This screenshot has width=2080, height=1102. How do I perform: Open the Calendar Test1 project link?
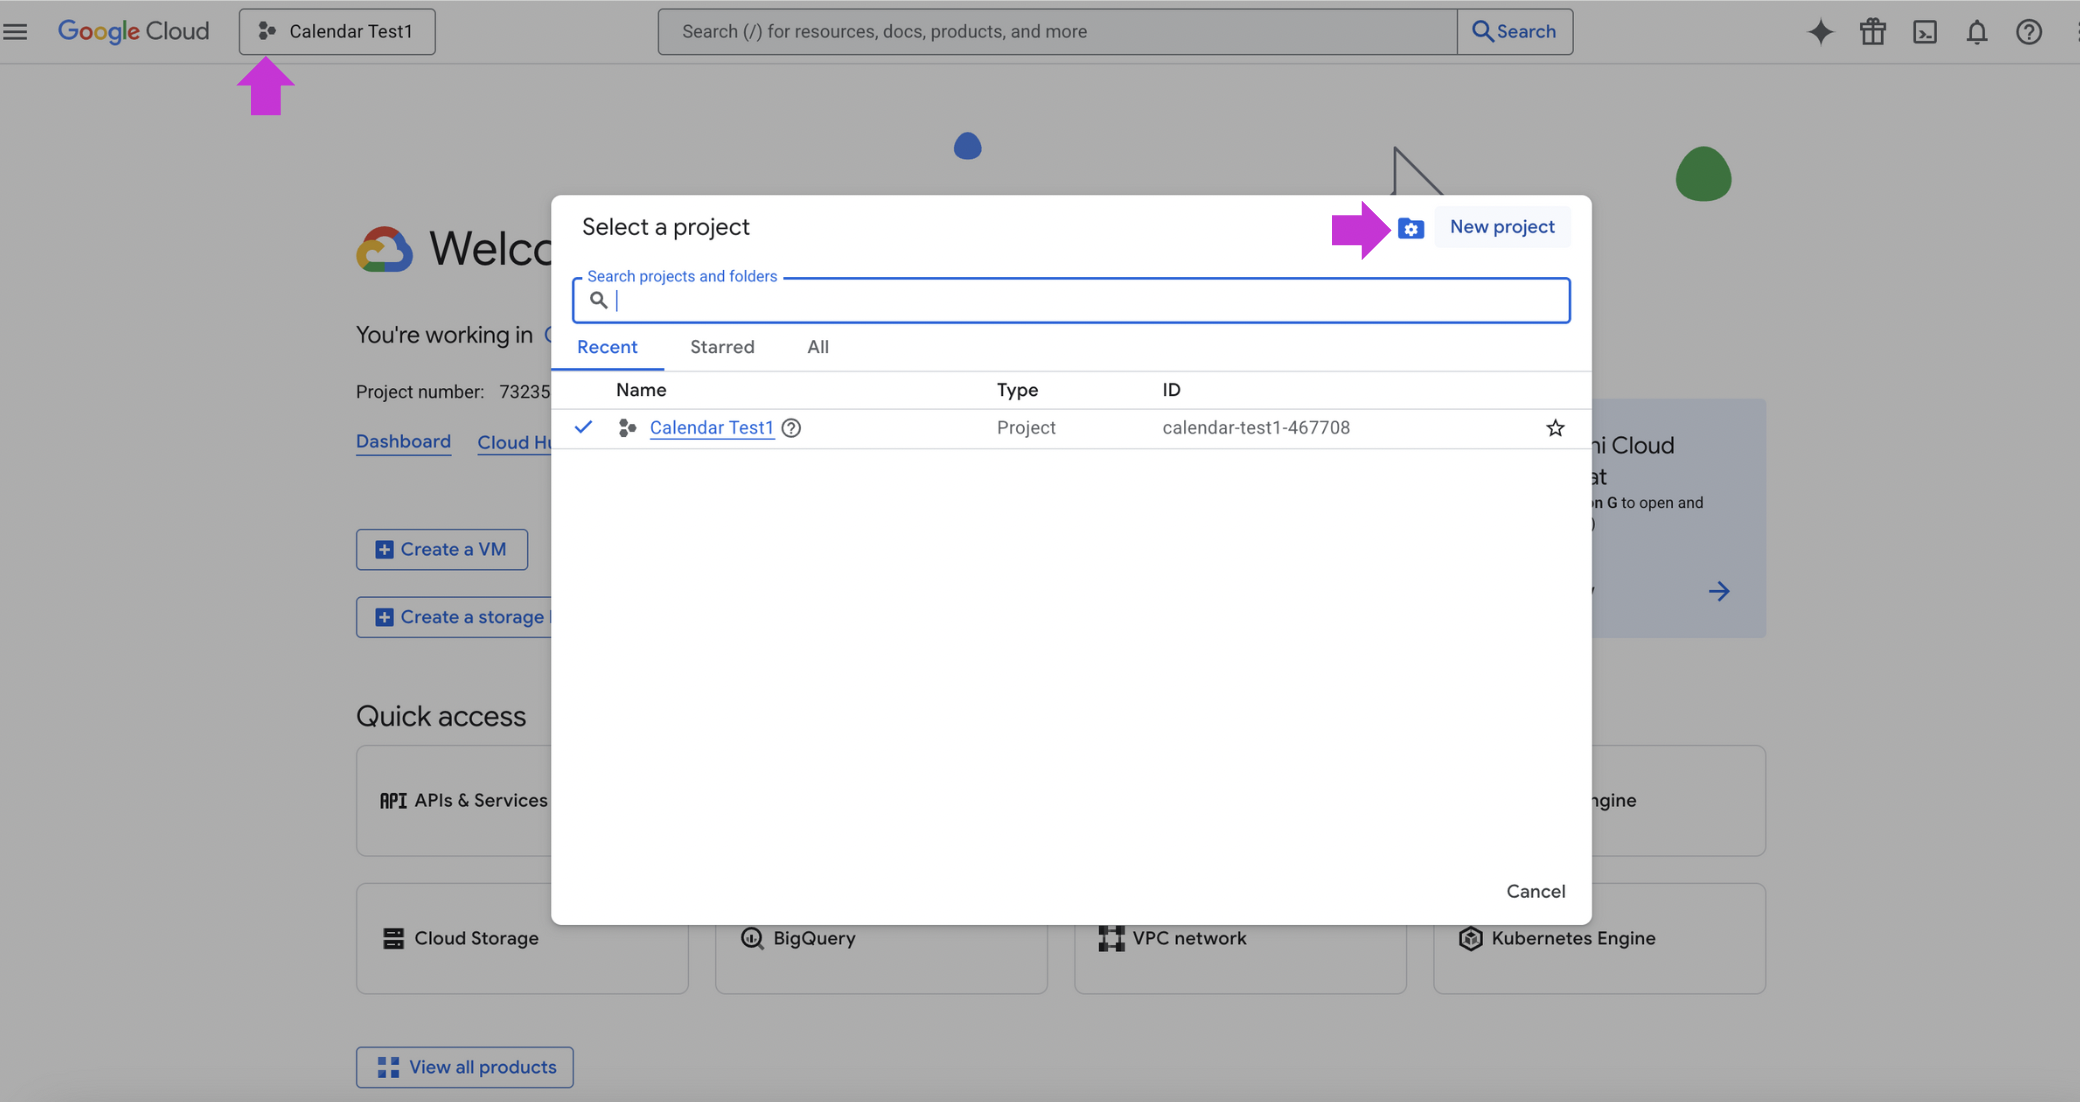tap(711, 428)
